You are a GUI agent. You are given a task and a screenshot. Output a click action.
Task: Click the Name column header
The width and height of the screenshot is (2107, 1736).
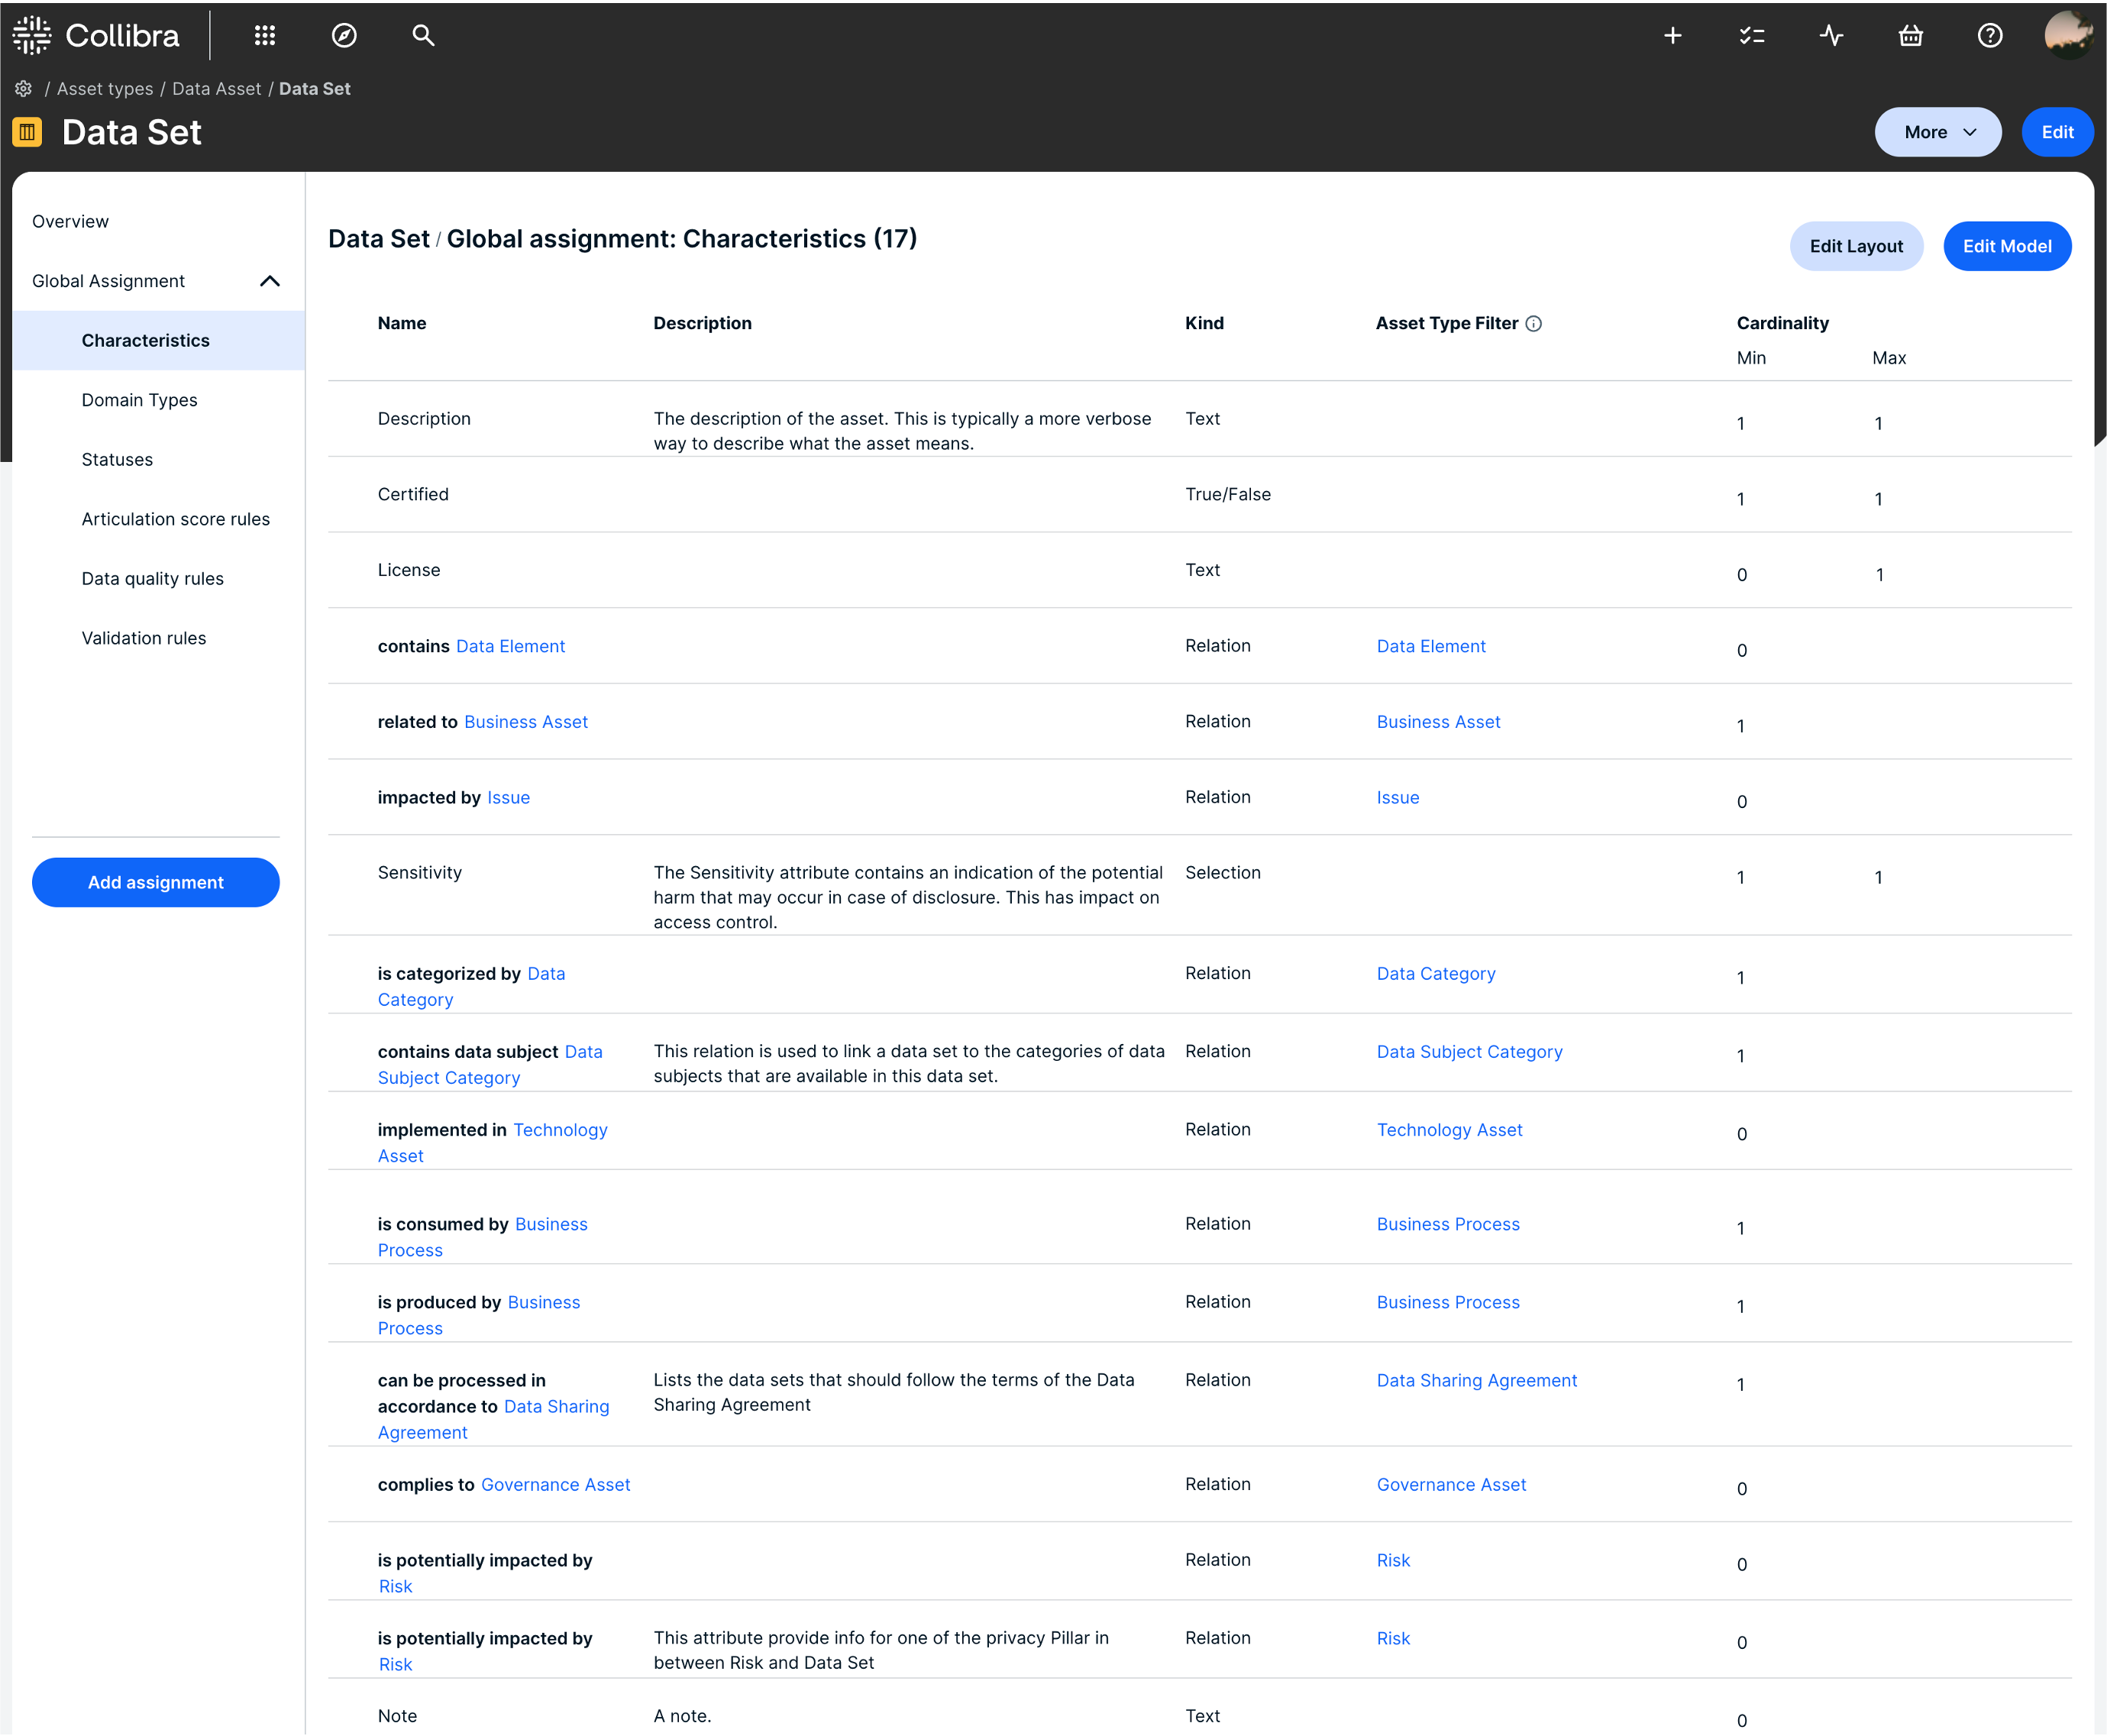(x=402, y=323)
